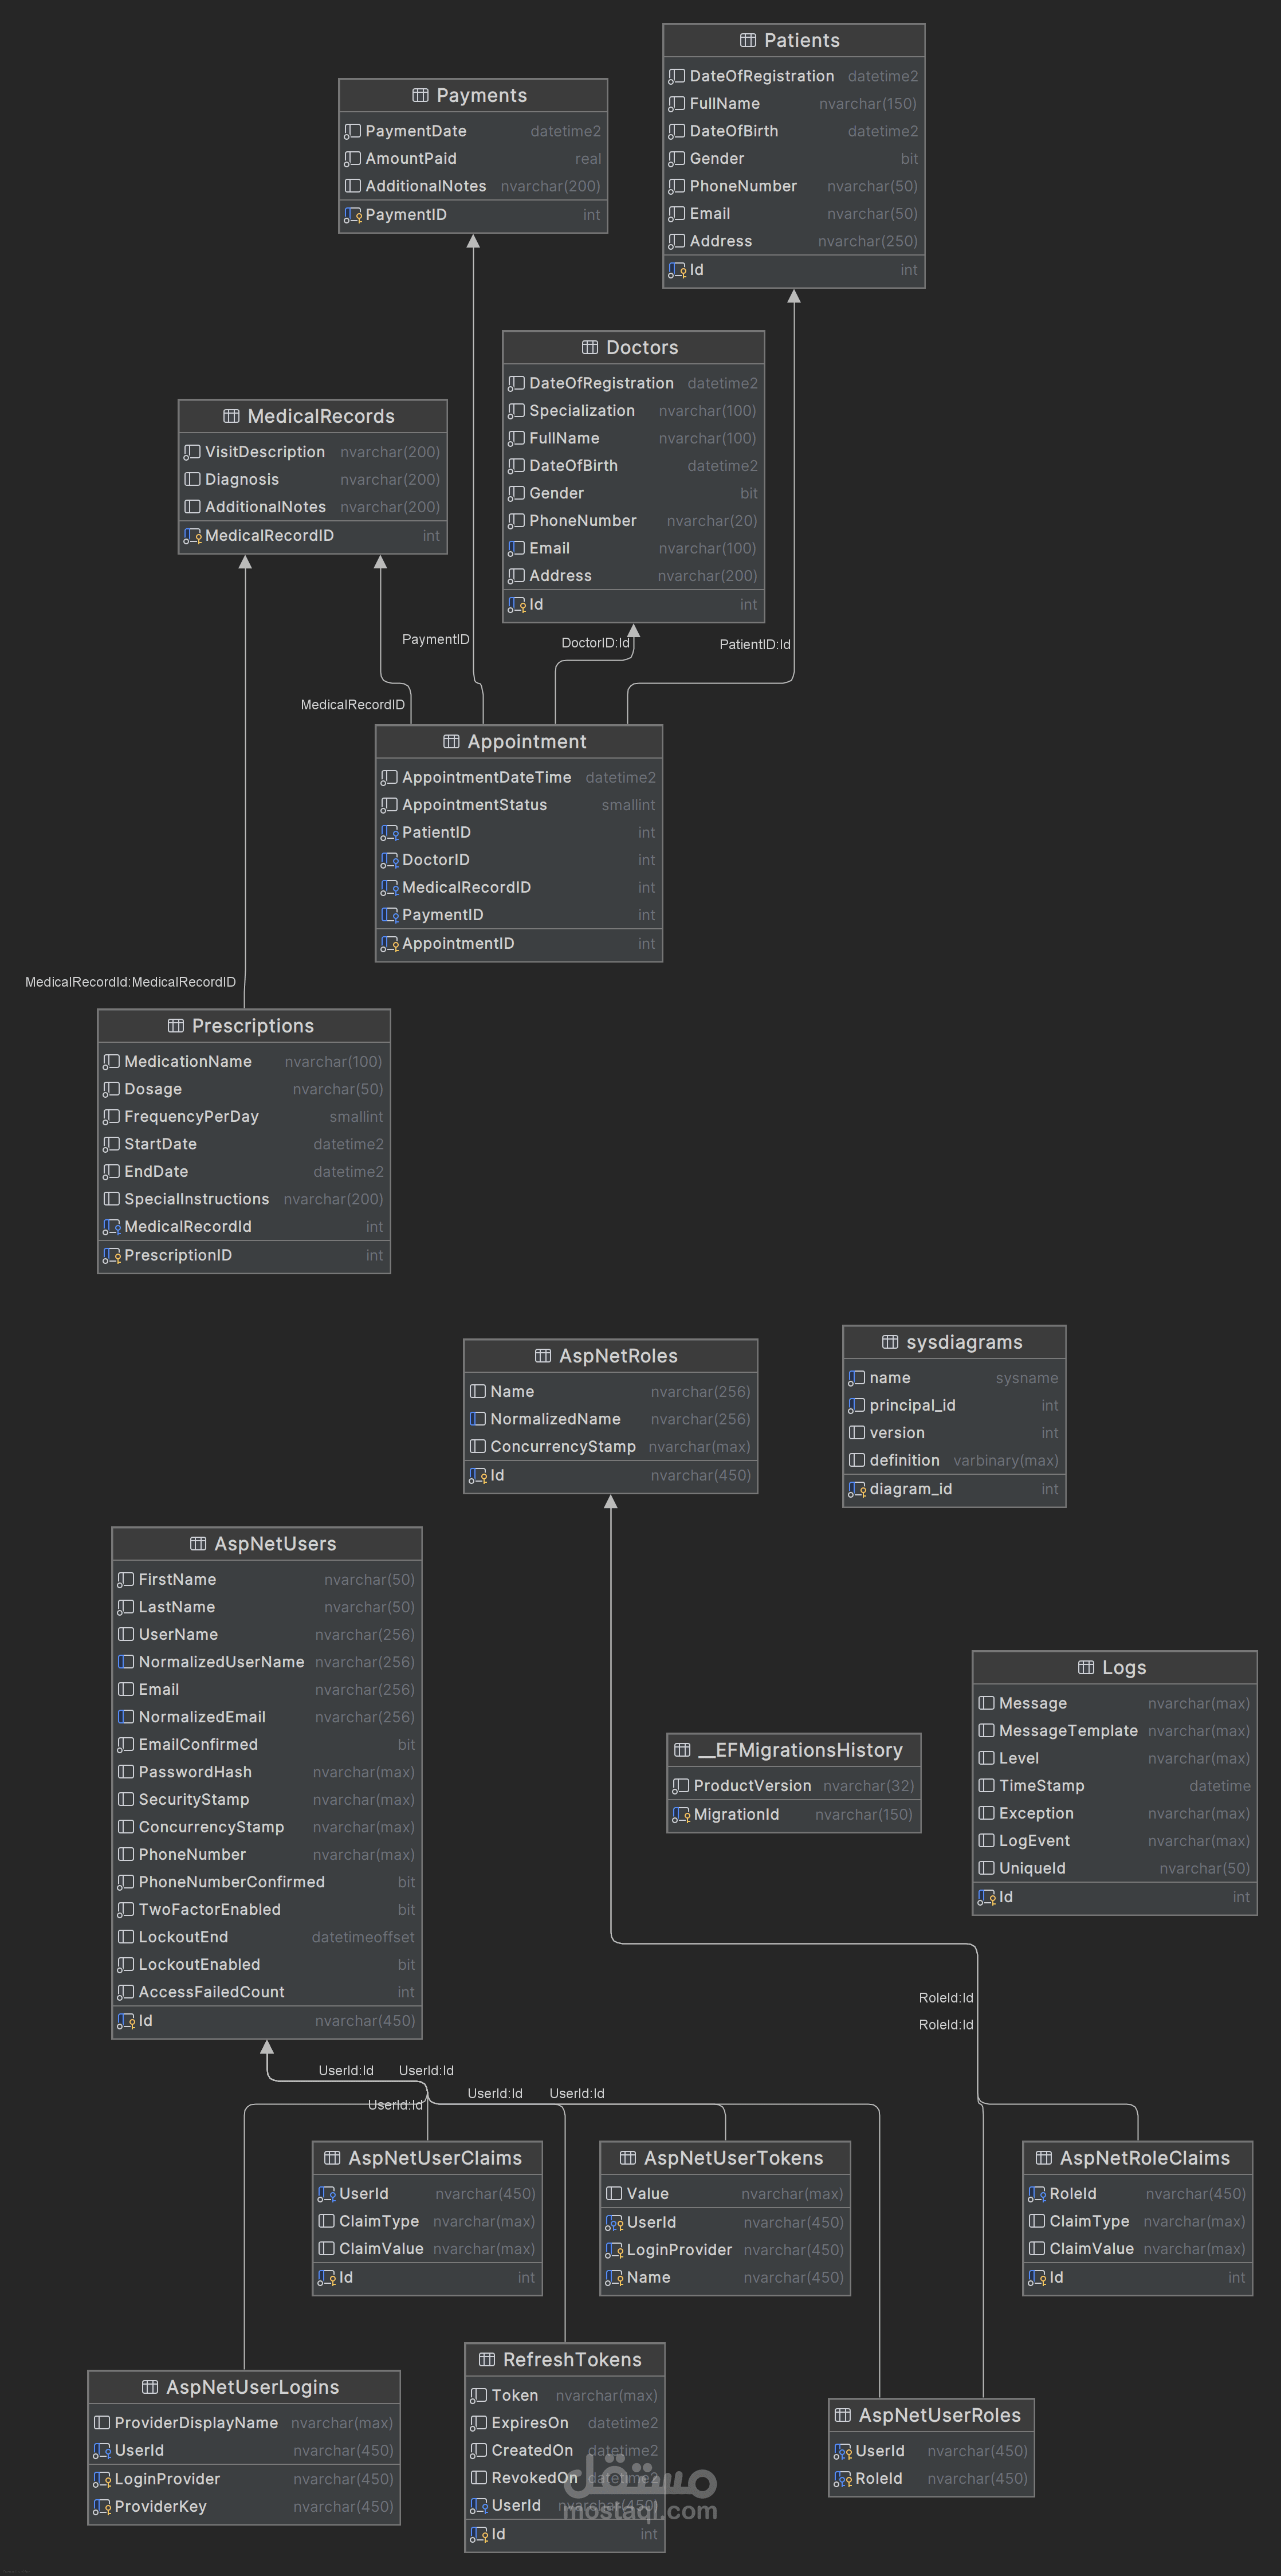Click the MedicalRecordId:MedicalRecordID relationship label
This screenshot has height=2576, width=1281.
tap(130, 982)
